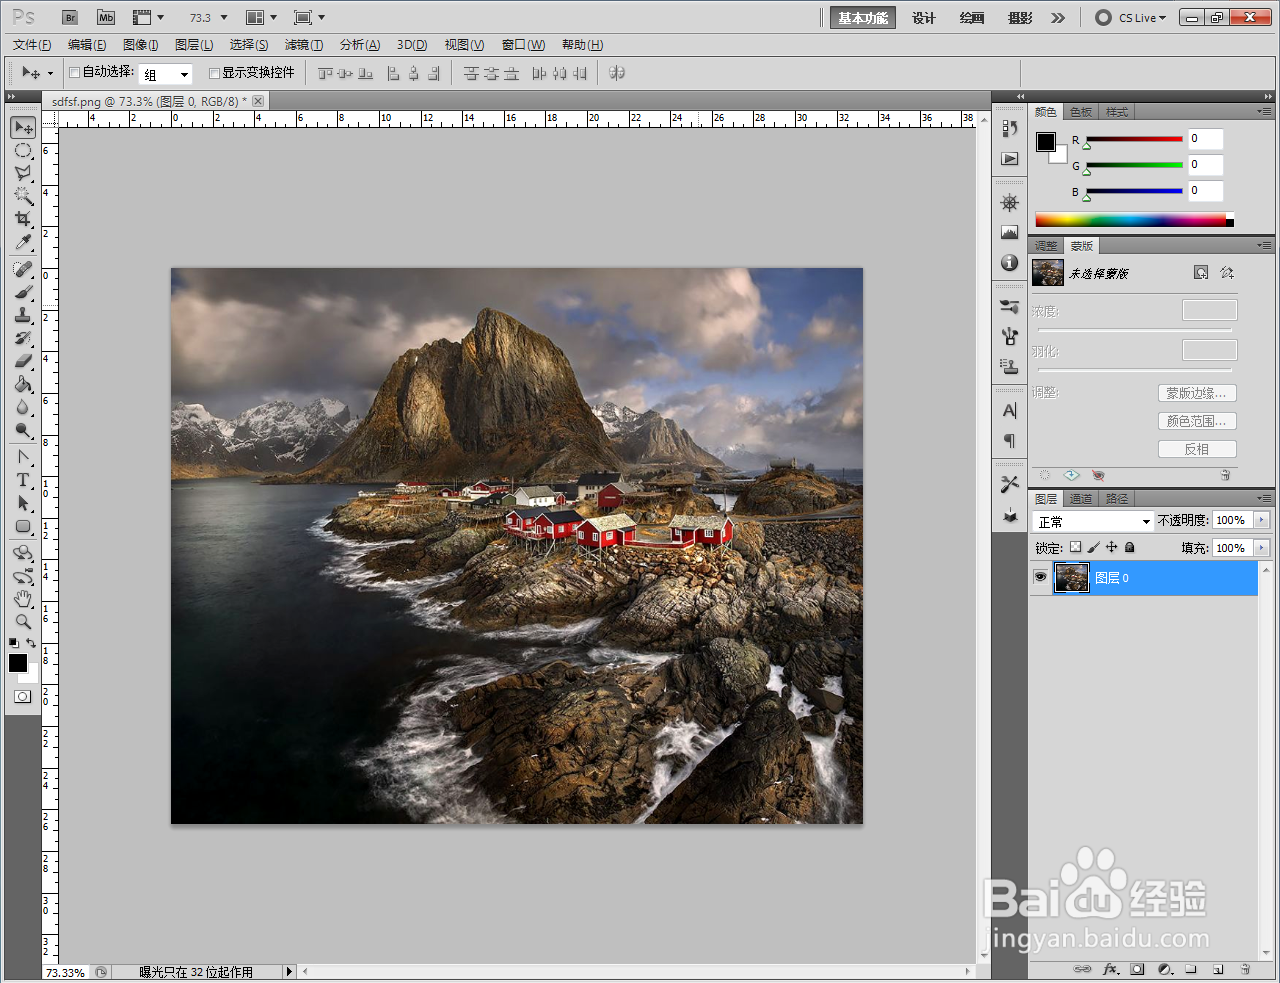The width and height of the screenshot is (1280, 983).
Task: Select the 基本功能 workspace button
Action: 863,18
